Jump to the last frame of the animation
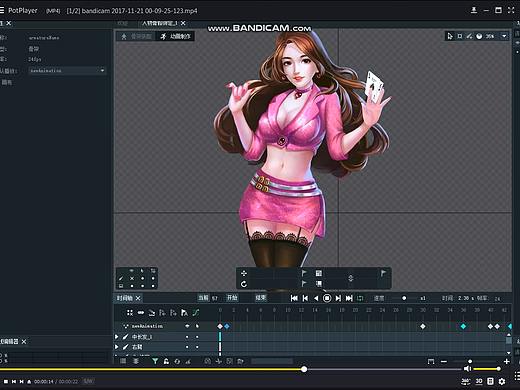This screenshot has height=390, width=520. click(349, 298)
